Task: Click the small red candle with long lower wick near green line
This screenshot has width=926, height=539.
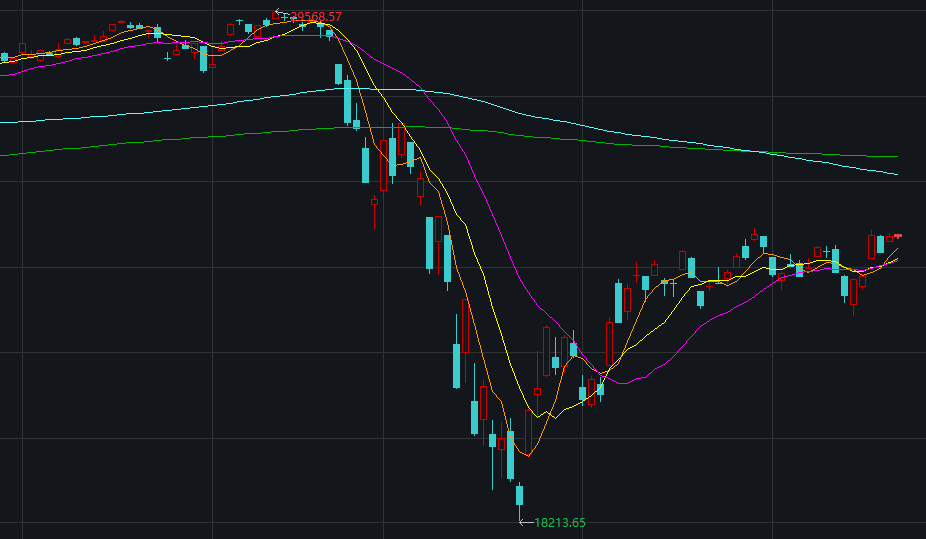Action: [374, 202]
